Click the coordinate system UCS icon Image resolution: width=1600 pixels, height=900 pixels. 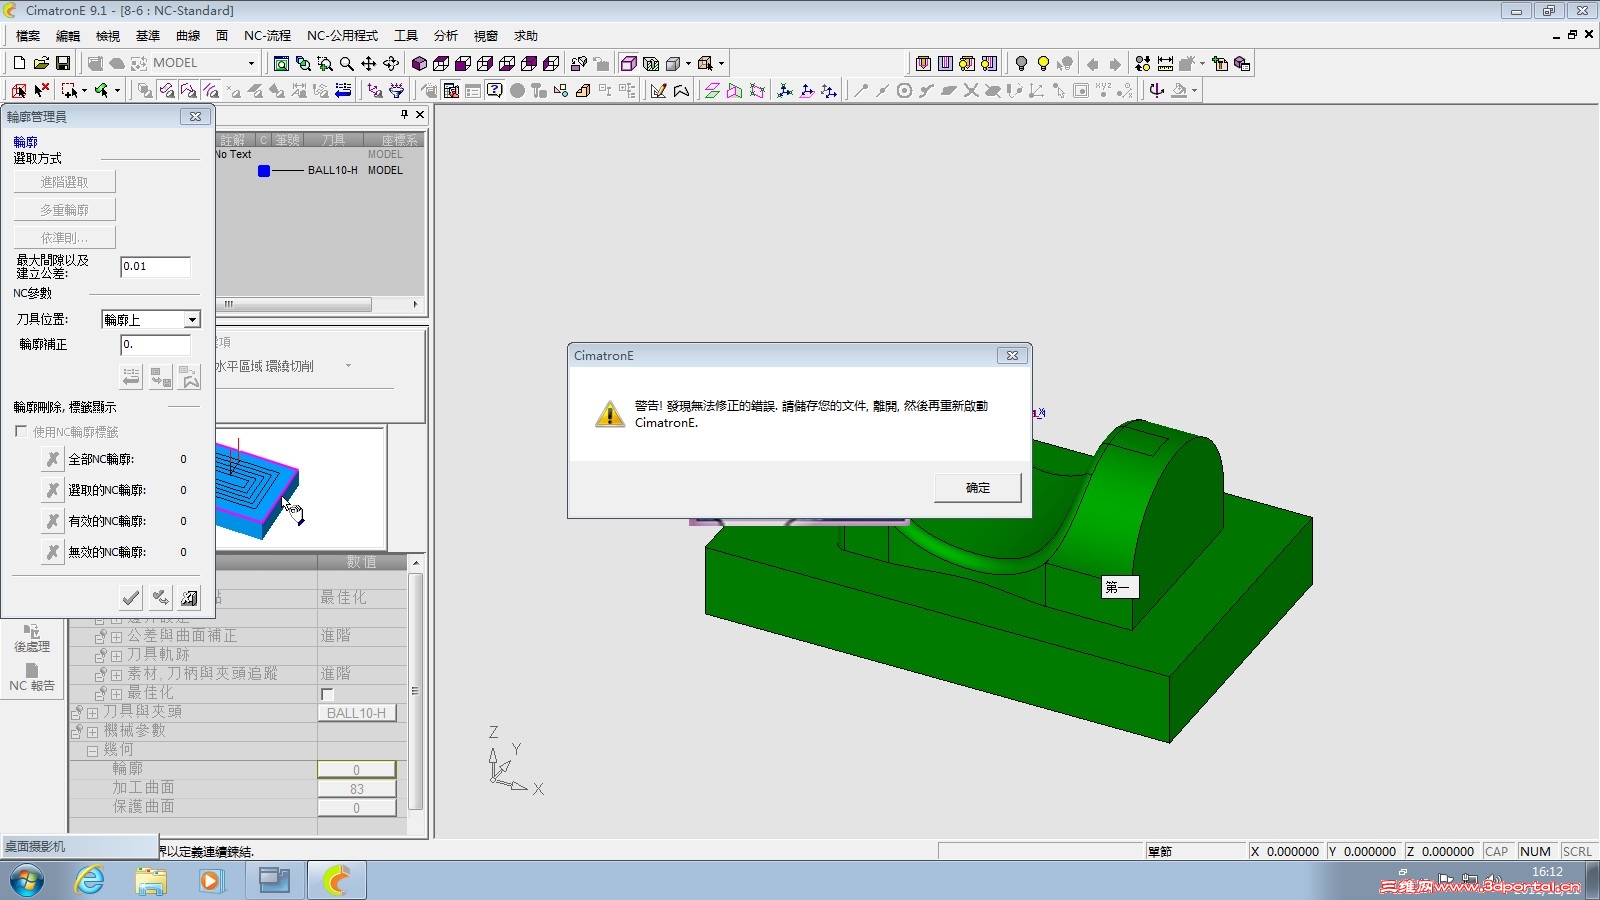click(785, 90)
